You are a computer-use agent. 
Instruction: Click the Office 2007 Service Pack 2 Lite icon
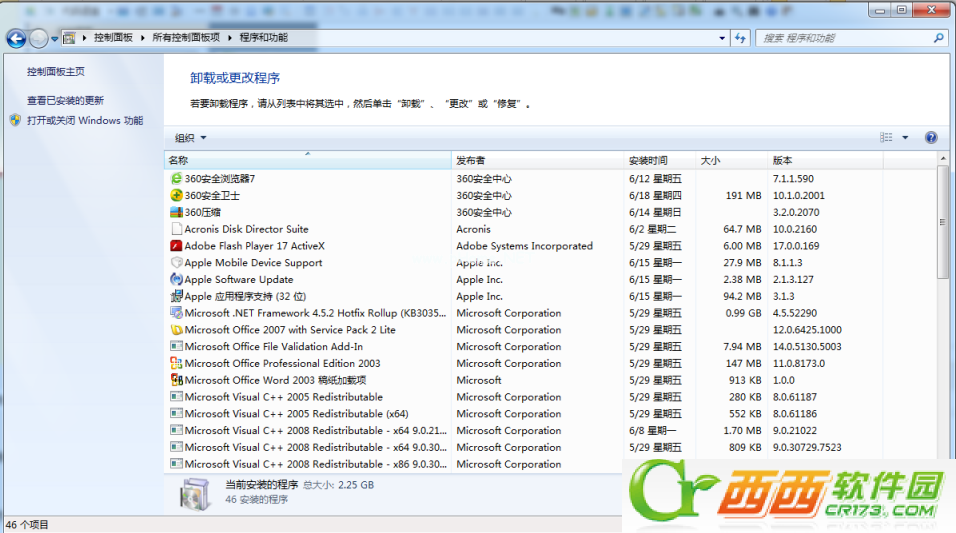(176, 329)
